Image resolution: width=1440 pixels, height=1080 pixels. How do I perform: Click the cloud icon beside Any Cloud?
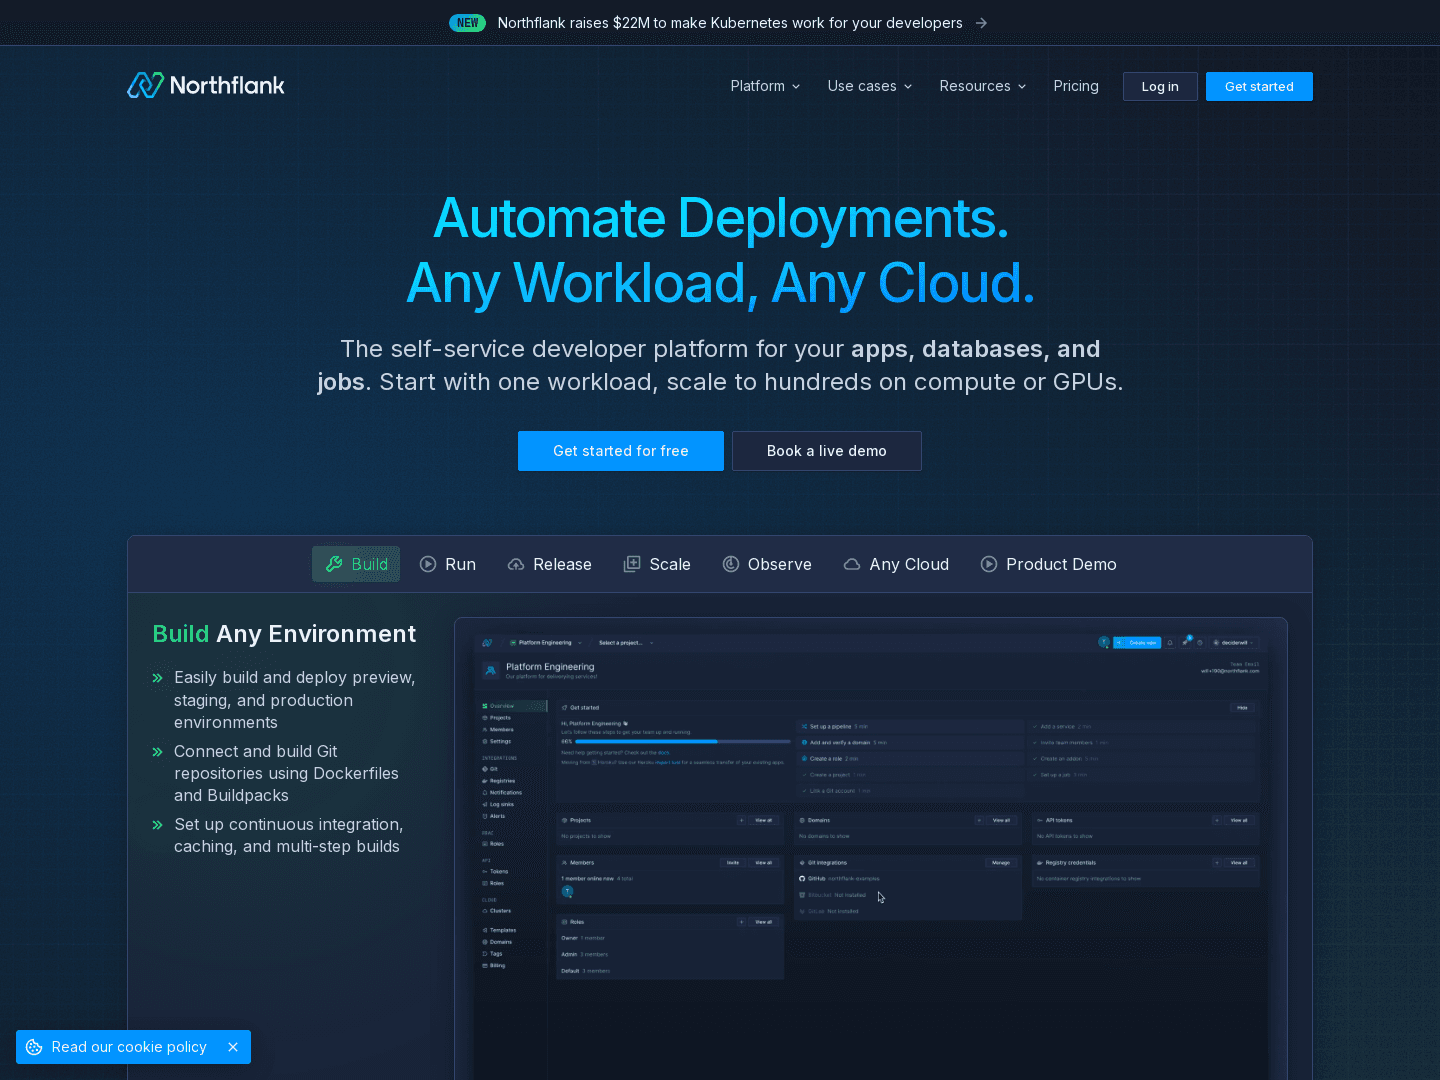point(852,564)
